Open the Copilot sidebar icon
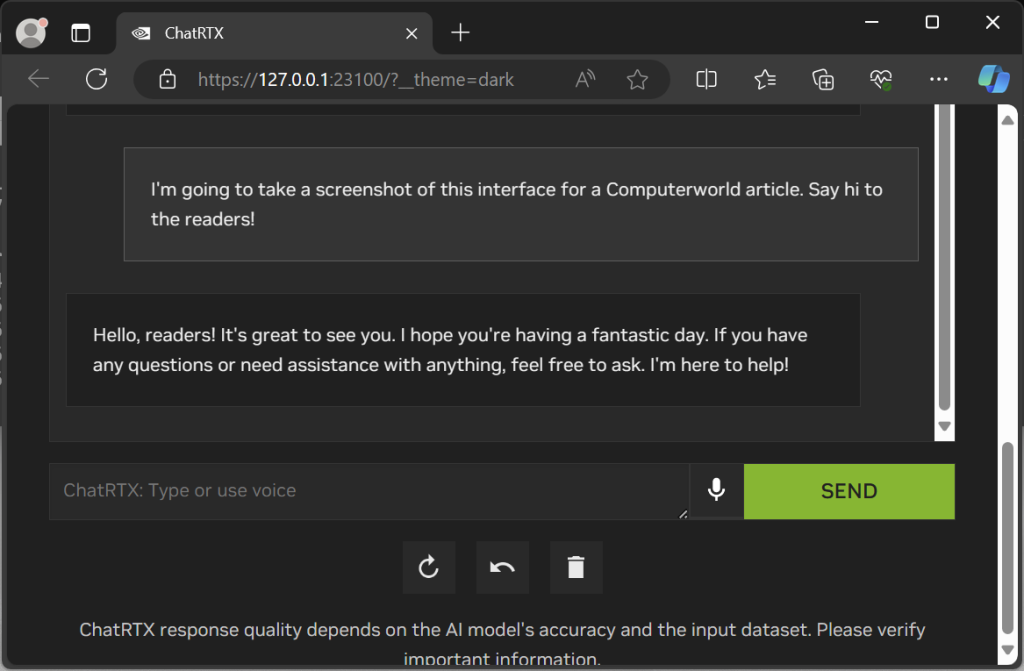This screenshot has width=1024, height=671. [x=994, y=79]
